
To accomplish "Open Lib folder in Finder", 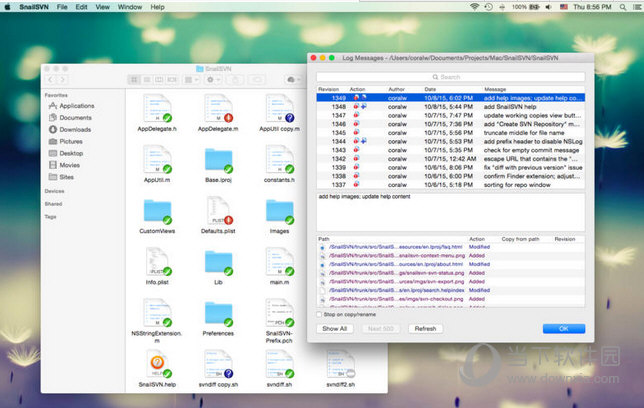I will click(x=218, y=263).
